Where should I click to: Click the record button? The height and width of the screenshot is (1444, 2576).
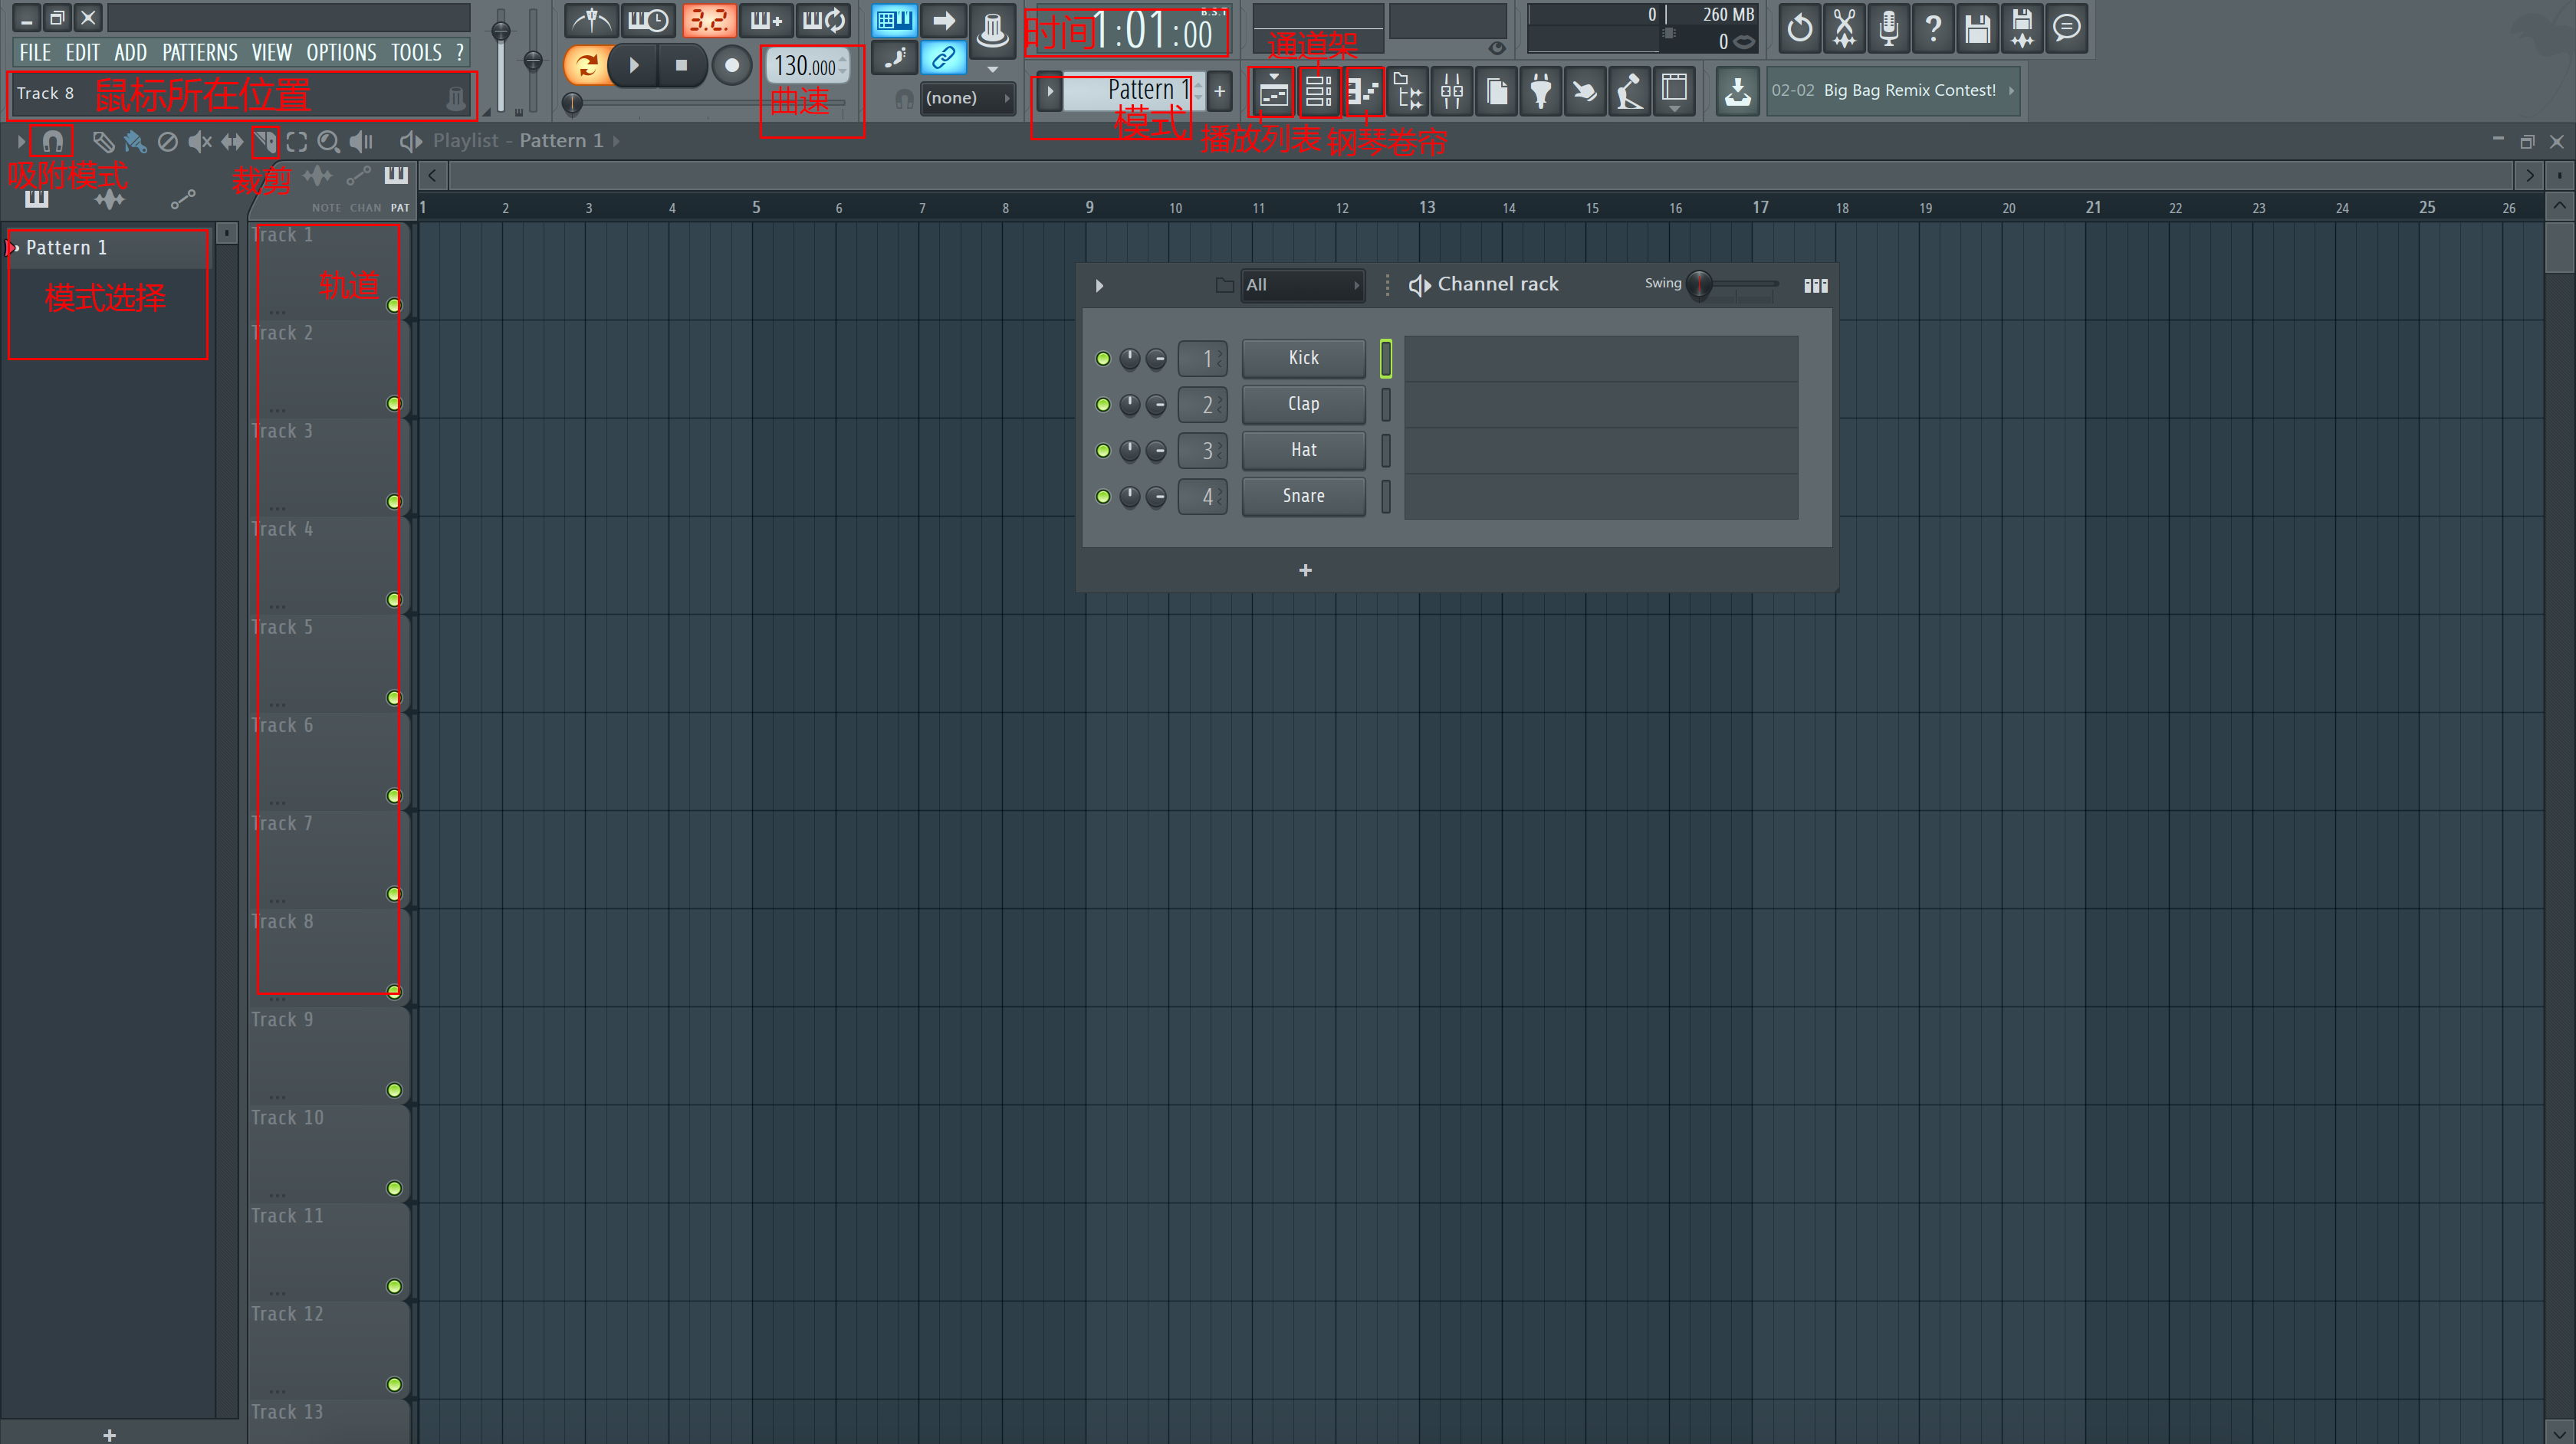tap(731, 66)
